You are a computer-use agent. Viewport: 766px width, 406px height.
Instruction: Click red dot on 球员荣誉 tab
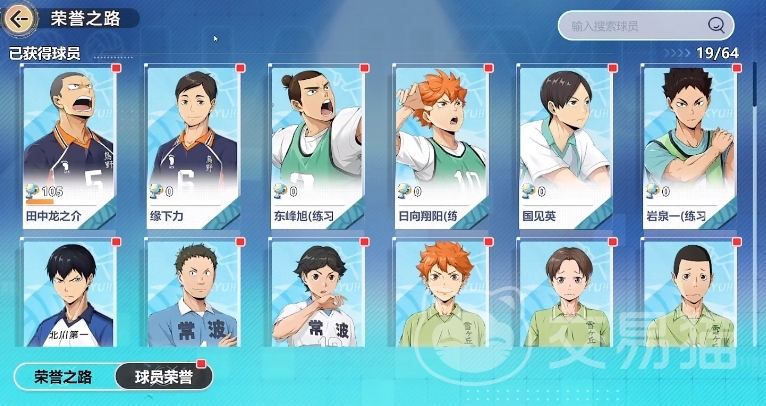point(200,363)
